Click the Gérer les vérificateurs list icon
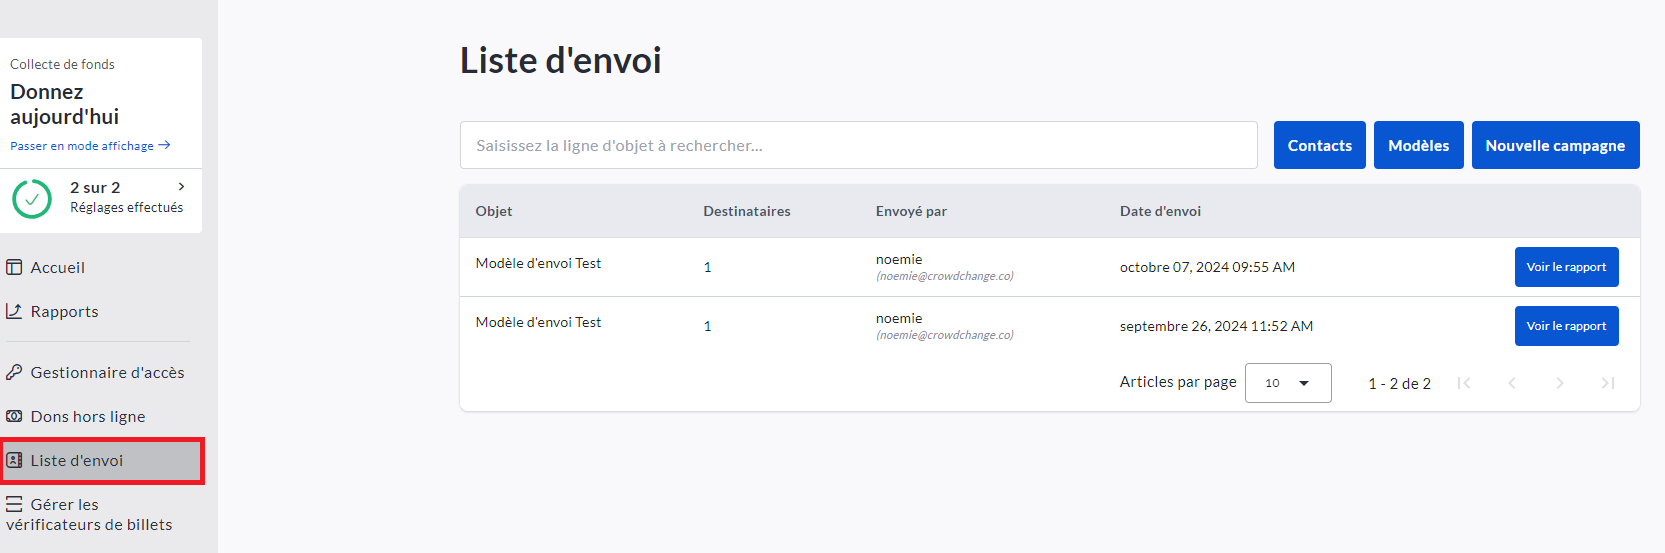1665x553 pixels. 14,504
